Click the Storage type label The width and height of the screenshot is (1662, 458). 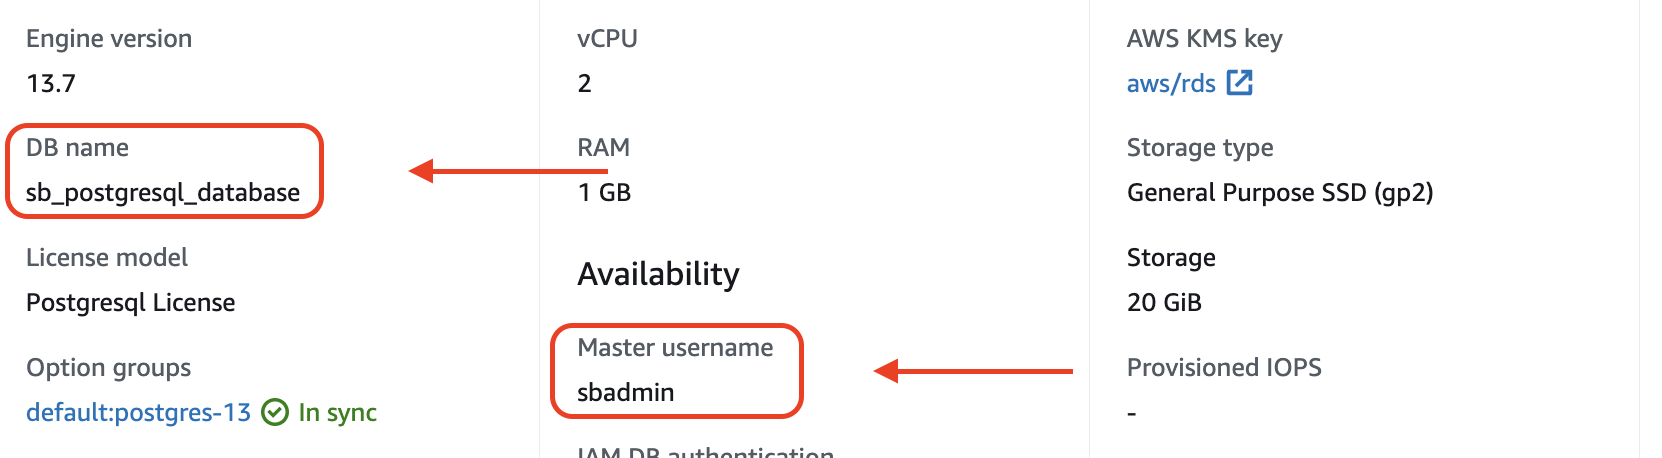pos(1200,147)
